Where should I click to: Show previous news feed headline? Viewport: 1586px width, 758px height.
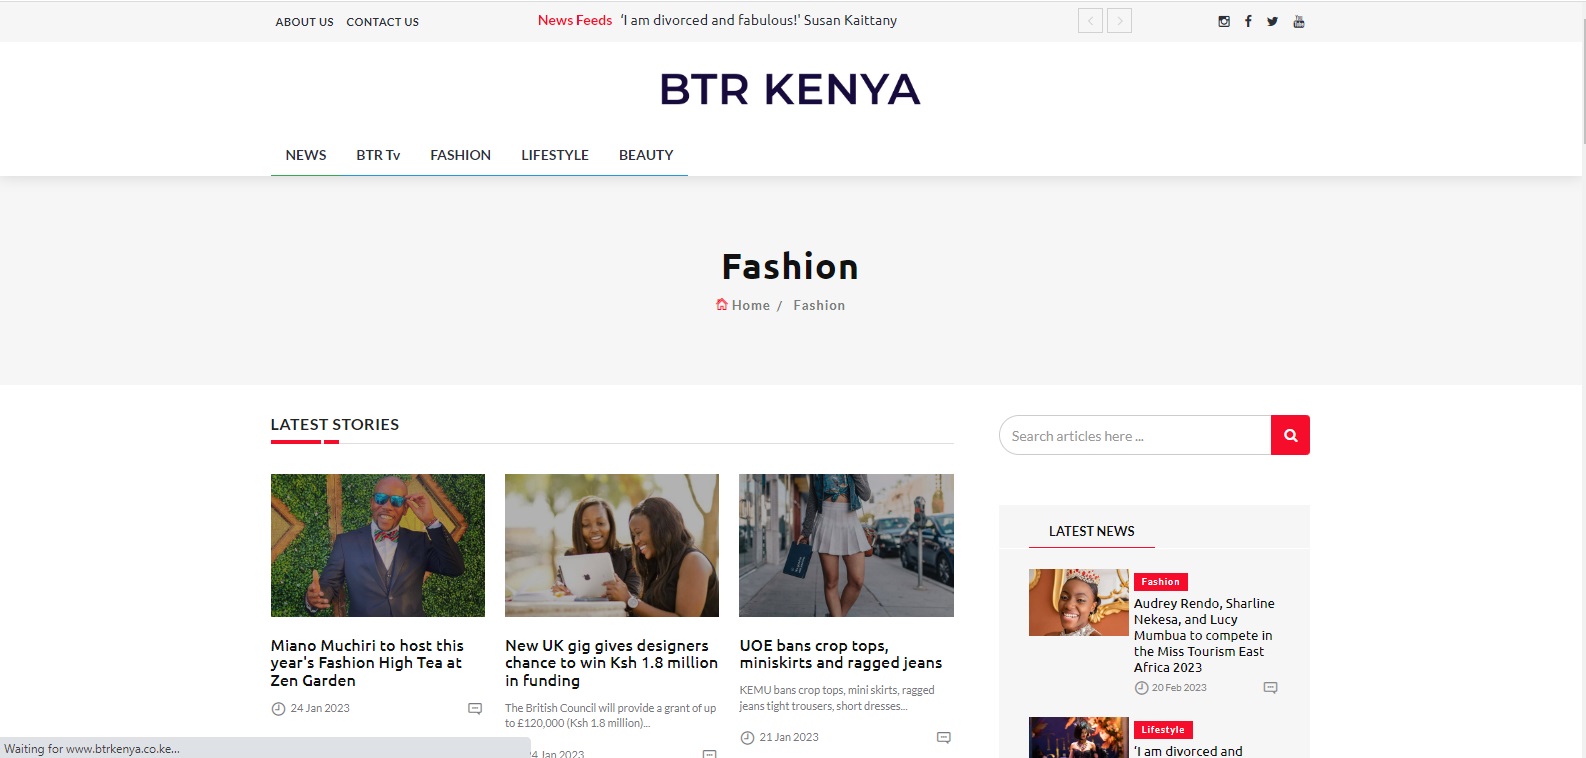pyautogui.click(x=1090, y=21)
